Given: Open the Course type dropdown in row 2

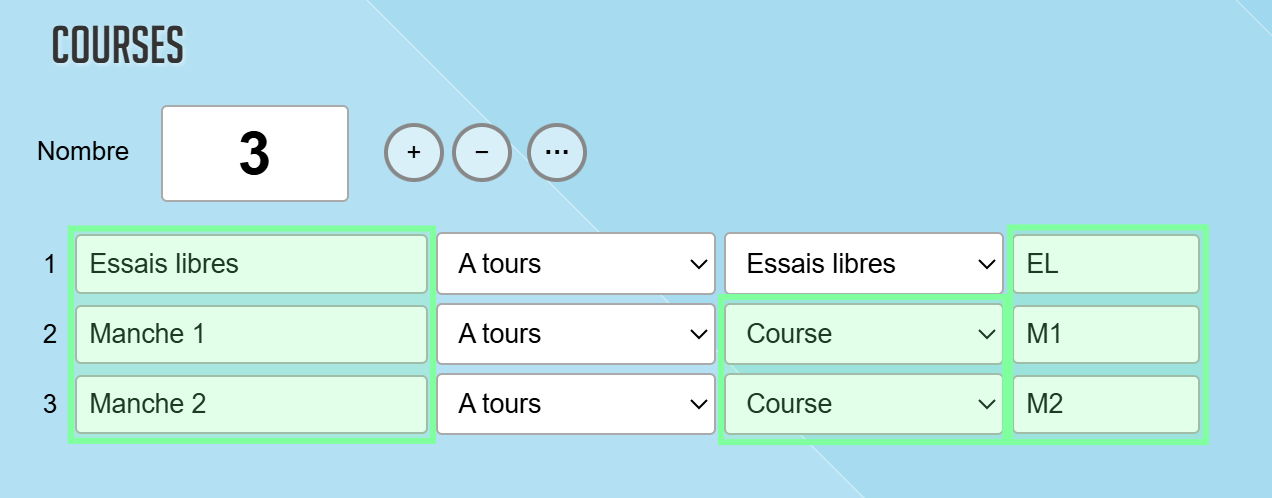Looking at the screenshot, I should (x=863, y=334).
